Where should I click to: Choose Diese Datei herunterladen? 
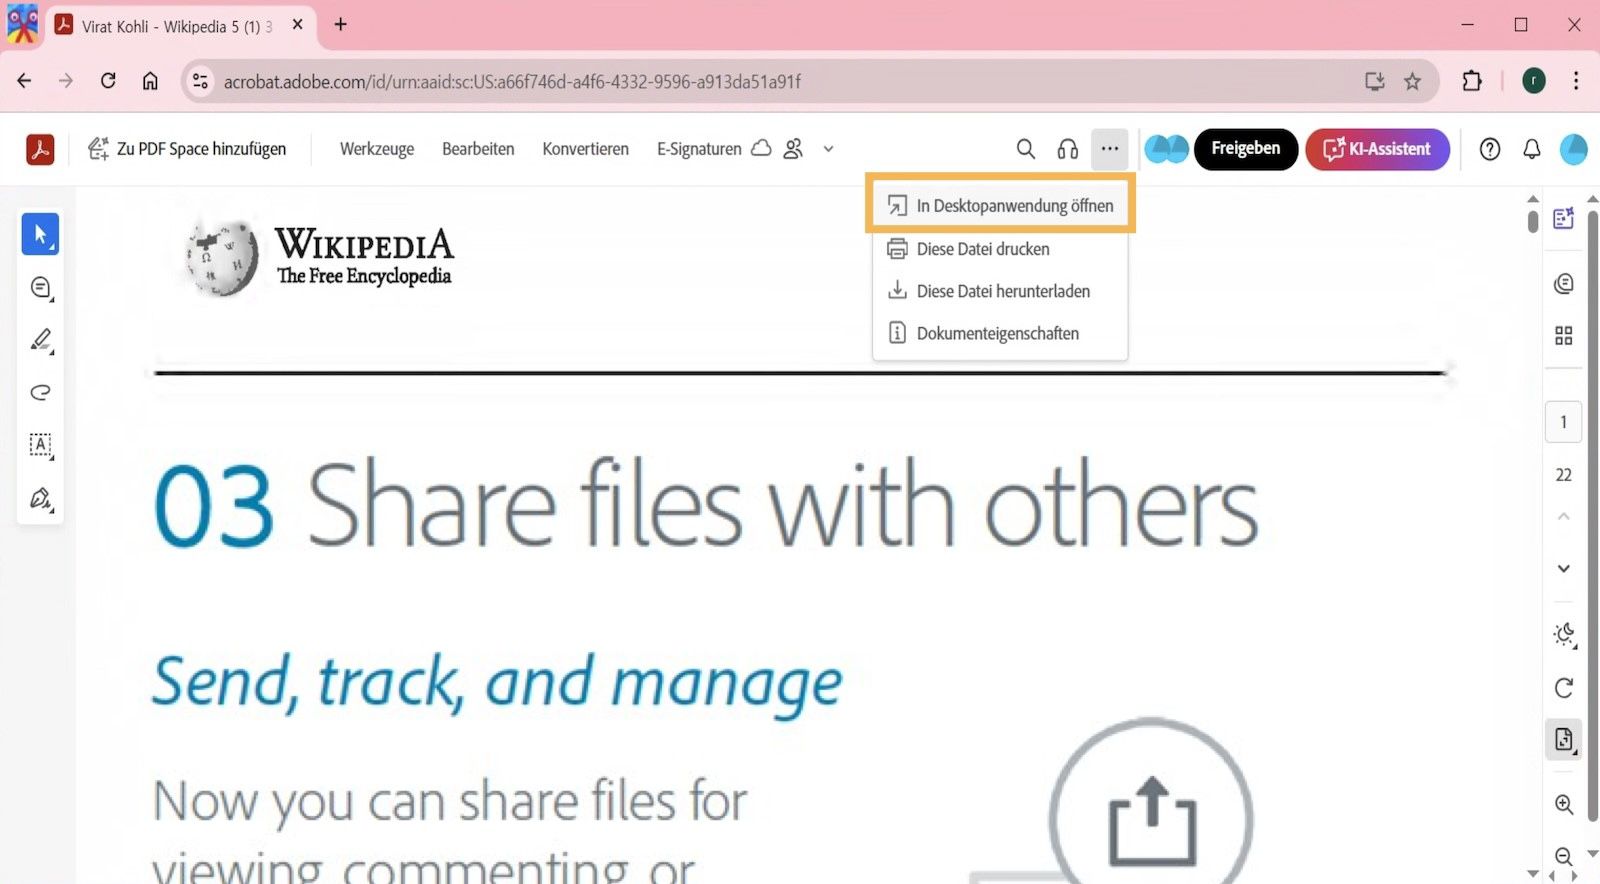point(1000,291)
